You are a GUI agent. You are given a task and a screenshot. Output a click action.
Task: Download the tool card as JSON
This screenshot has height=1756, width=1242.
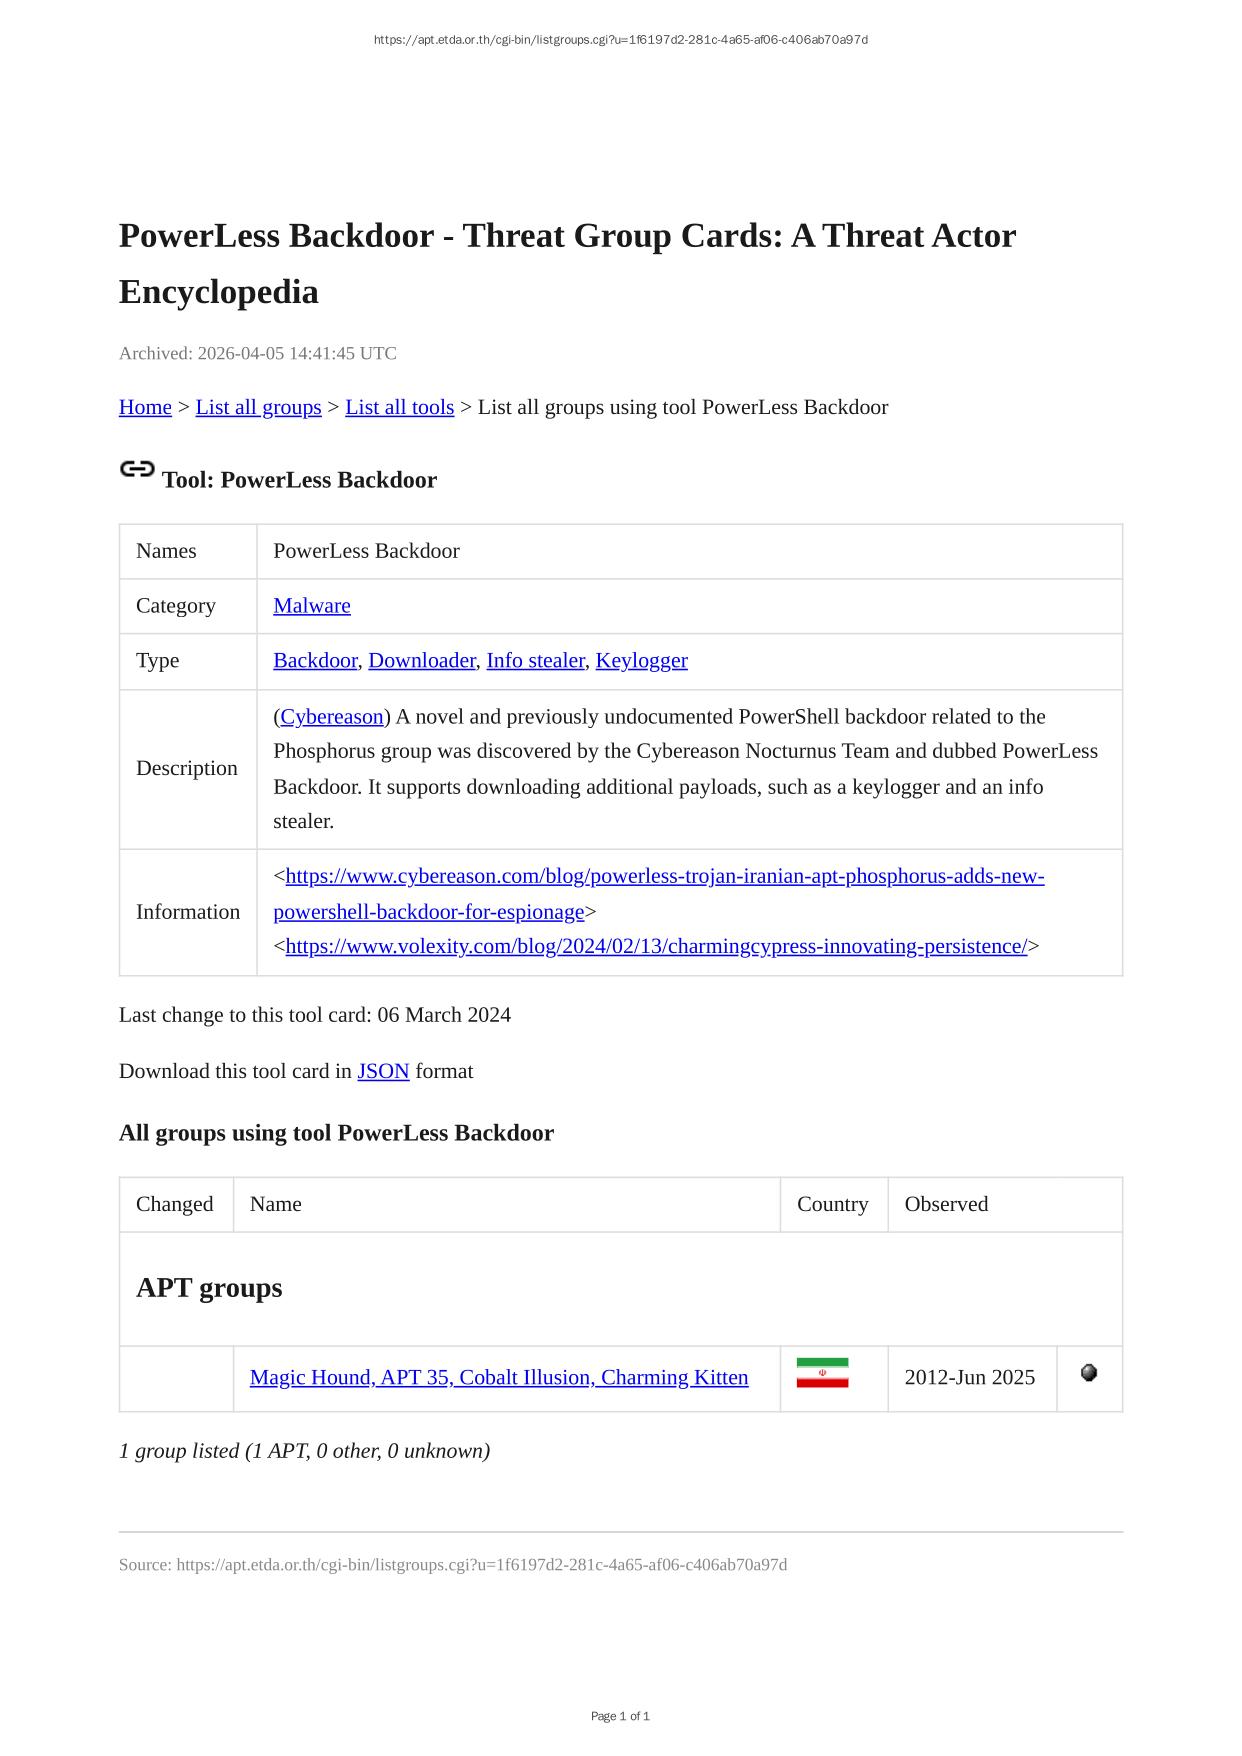(x=383, y=1071)
